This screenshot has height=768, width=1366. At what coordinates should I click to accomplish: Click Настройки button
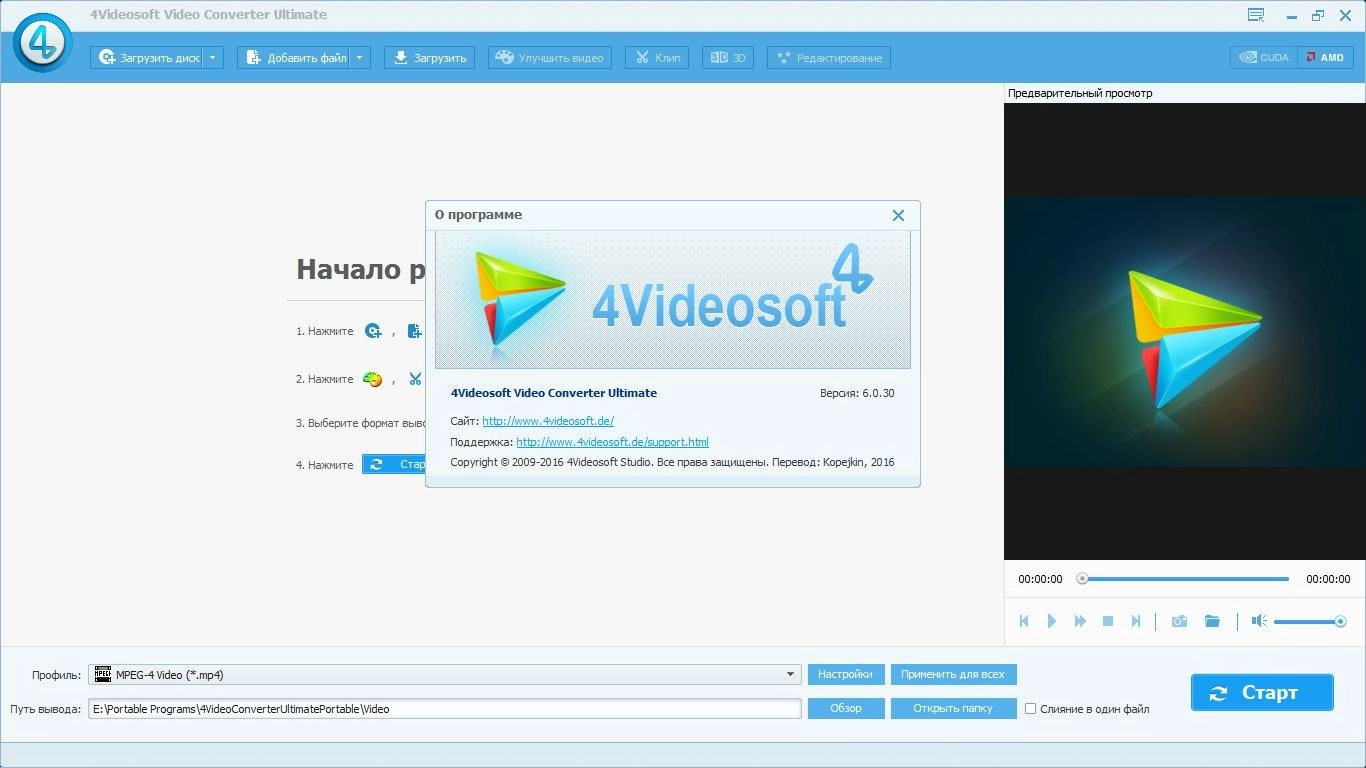[x=846, y=675]
